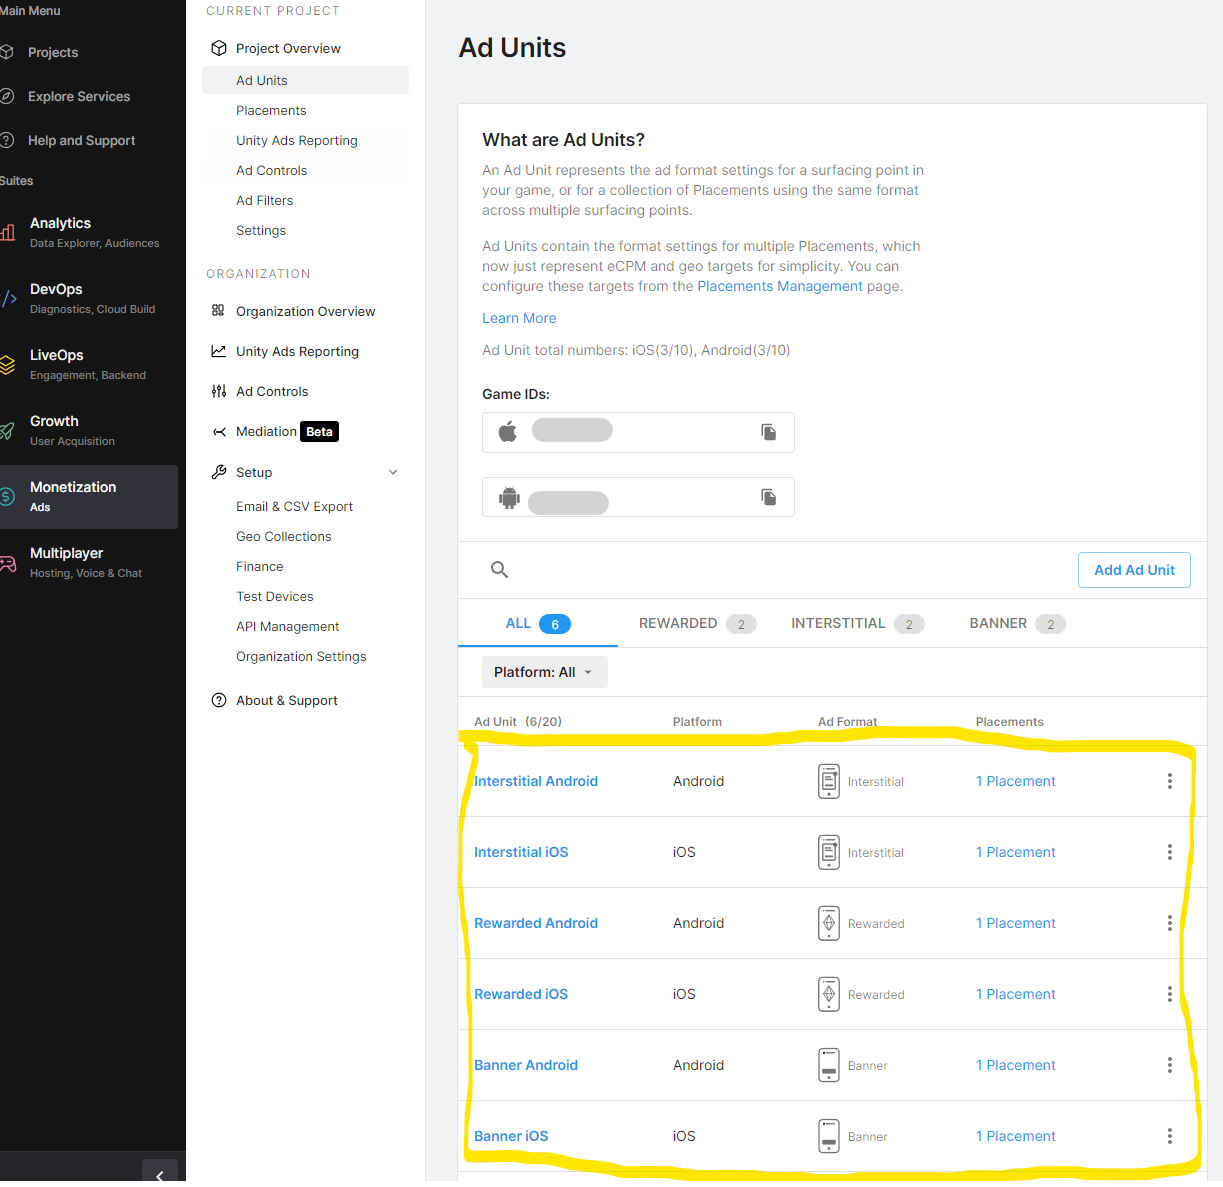
Task: Open the Analytics bar chart icon
Action: 7,232
